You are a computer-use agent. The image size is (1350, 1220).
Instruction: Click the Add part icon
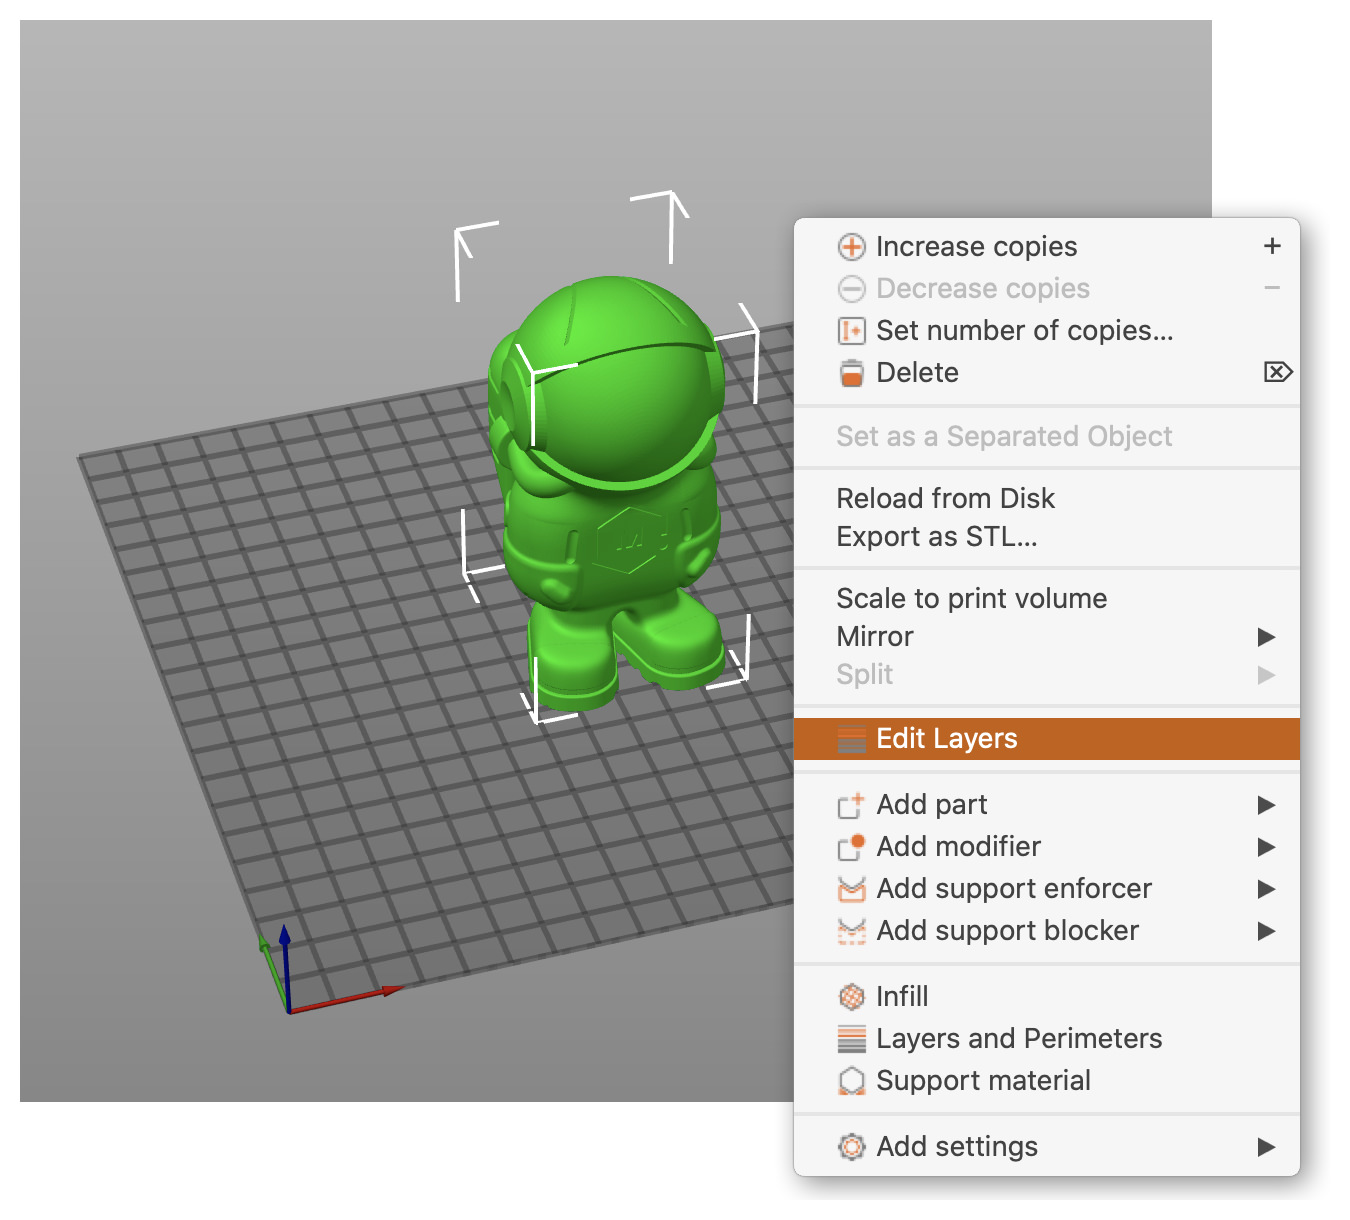[x=851, y=805]
